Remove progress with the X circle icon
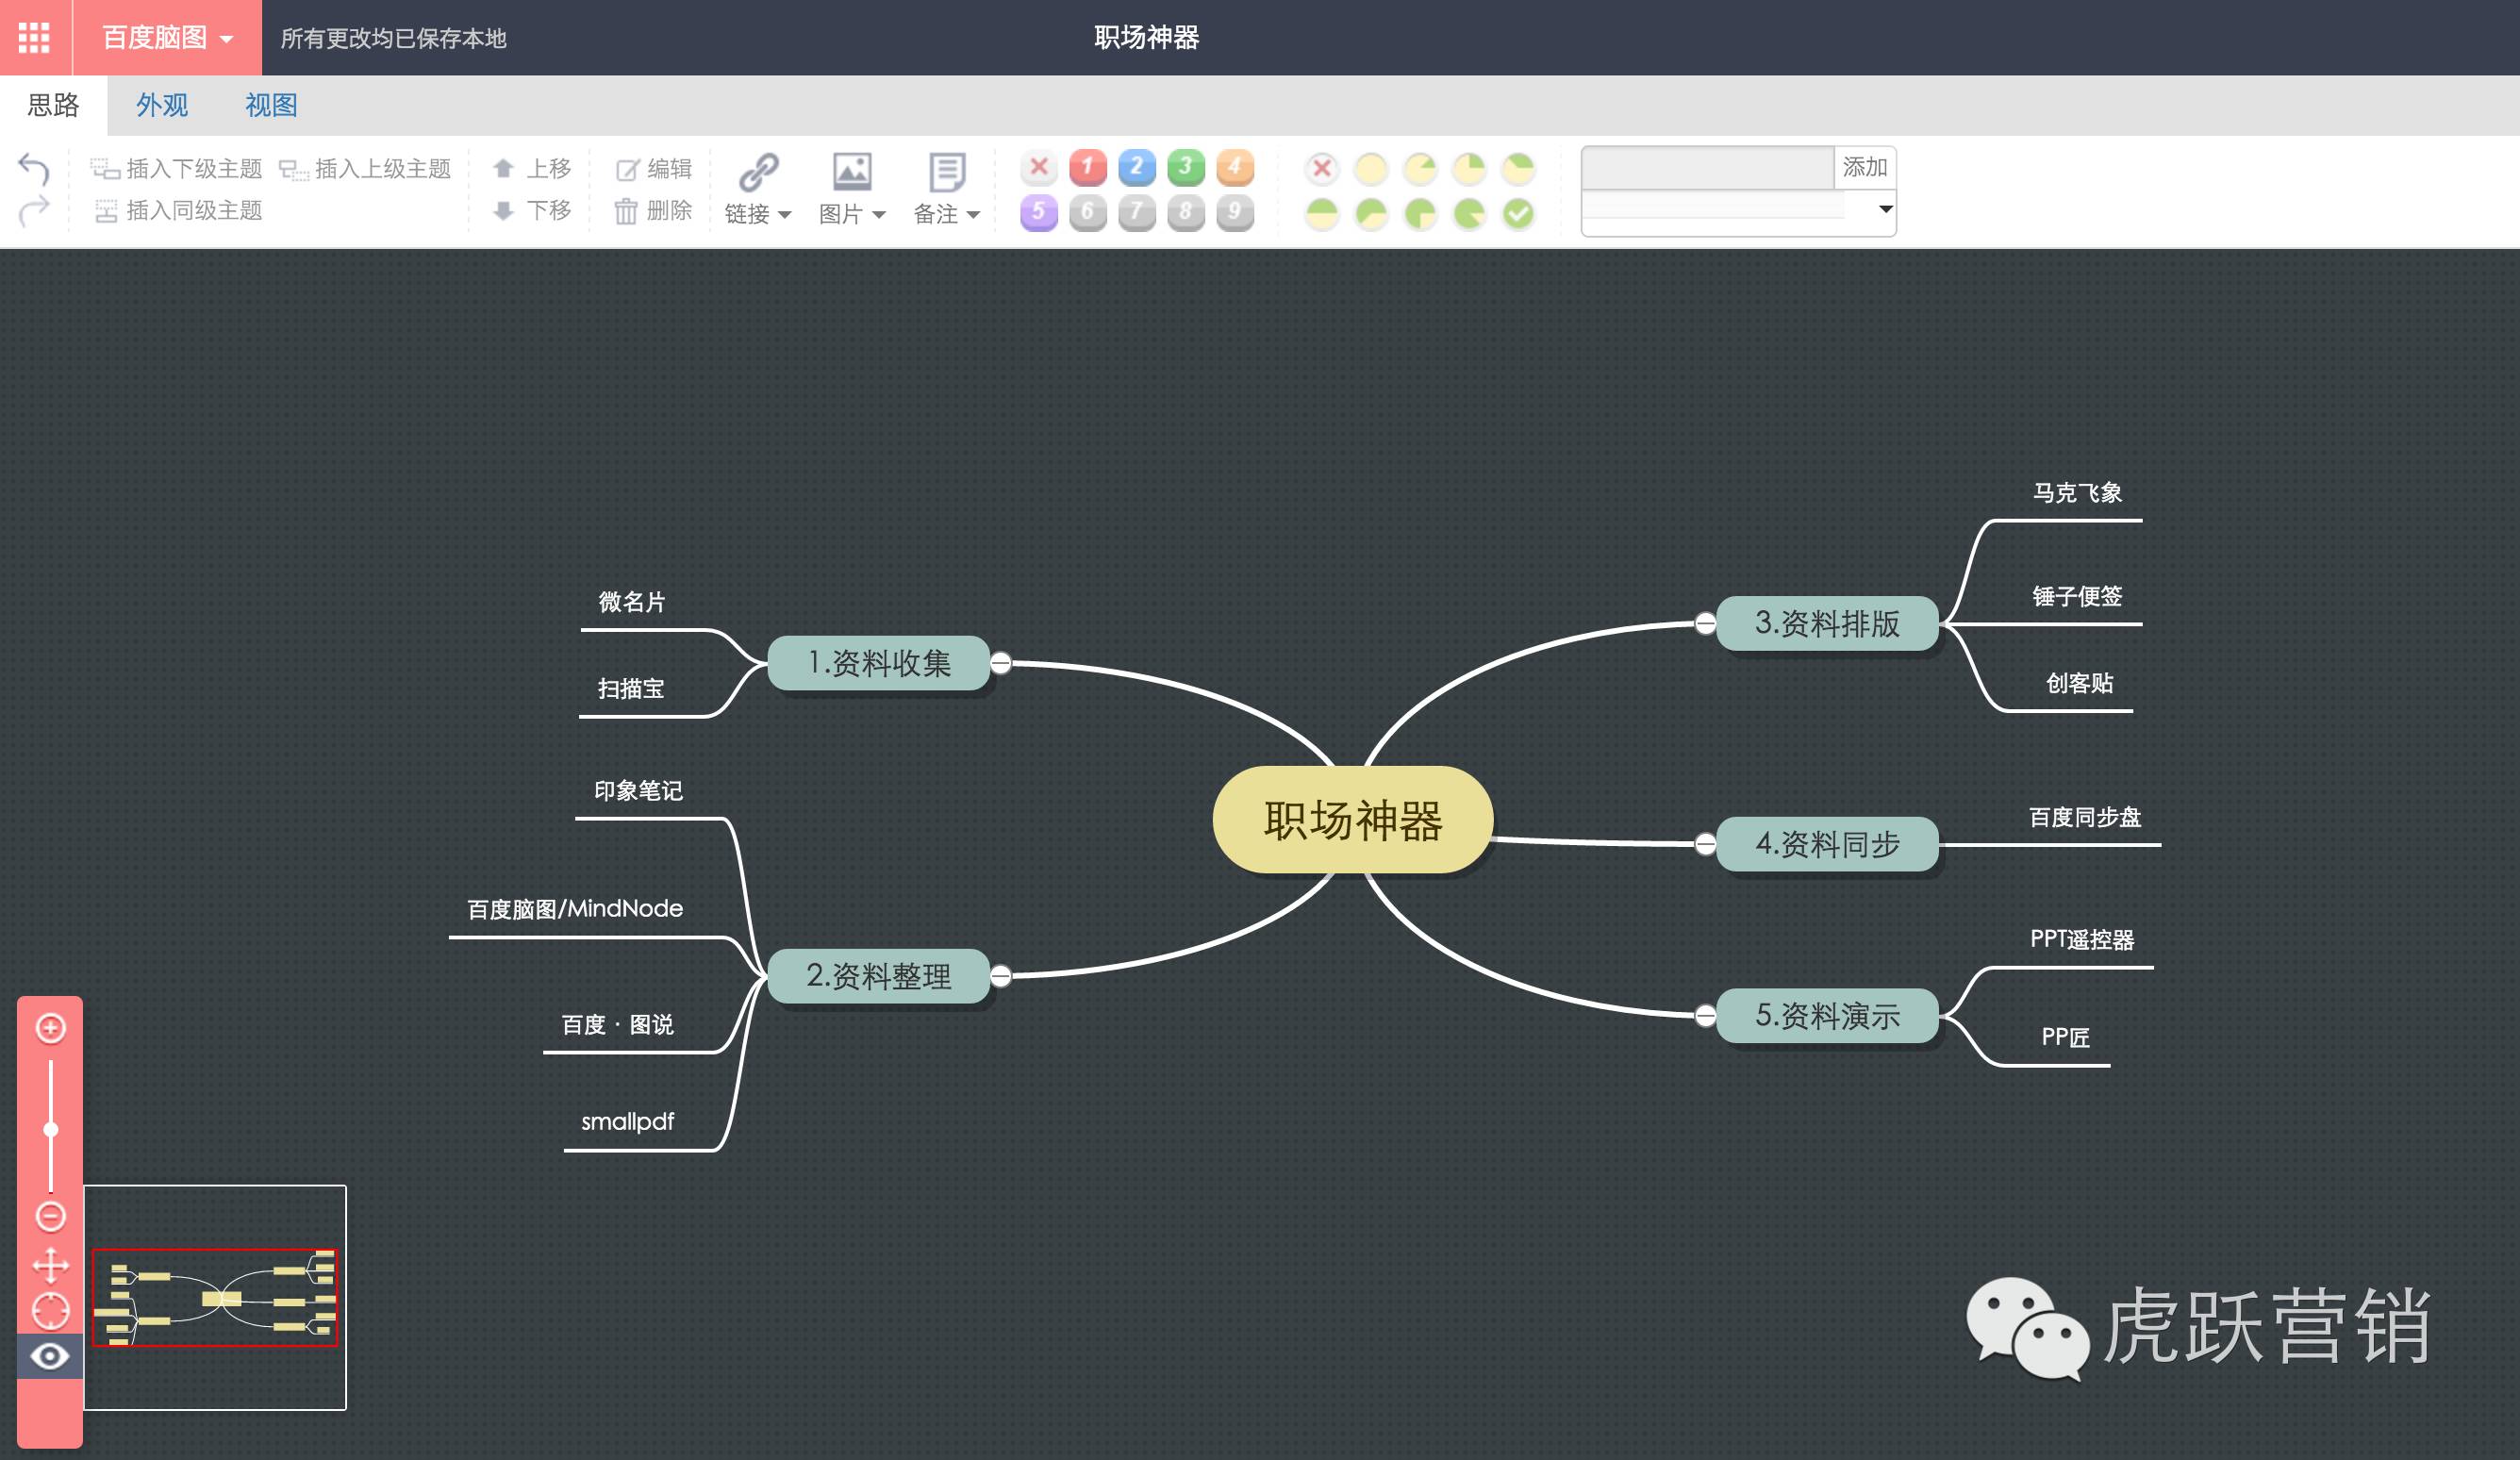Screen dimensions: 2520x1460 pyautogui.click(x=1322, y=168)
